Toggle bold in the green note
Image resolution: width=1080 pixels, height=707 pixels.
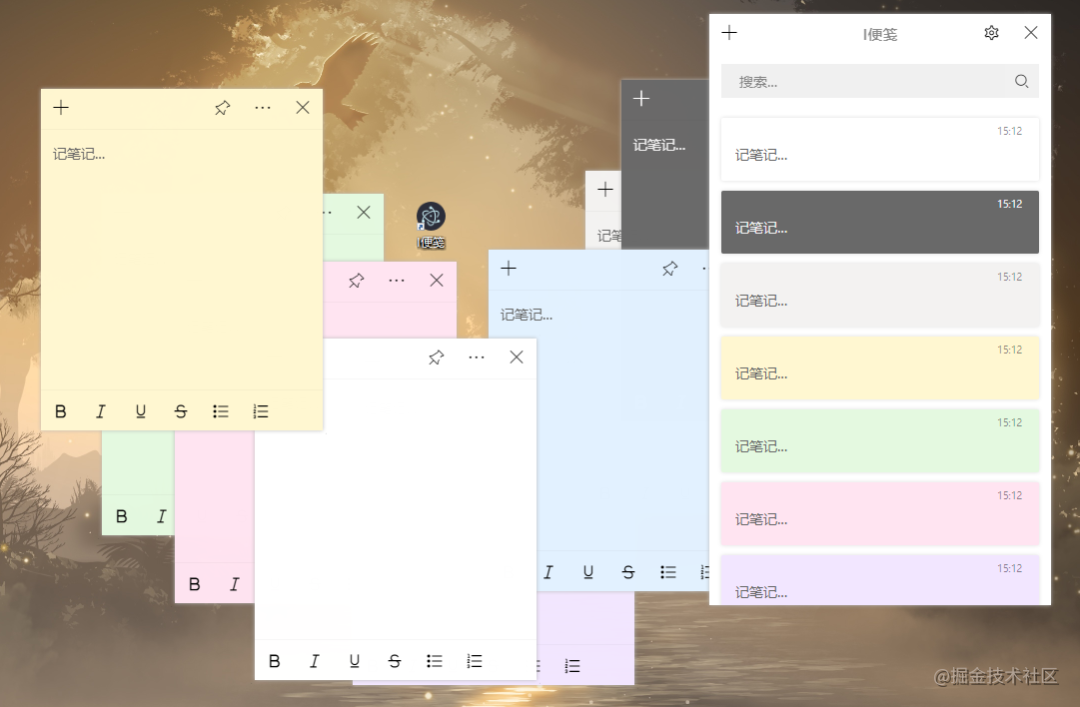coord(121,516)
